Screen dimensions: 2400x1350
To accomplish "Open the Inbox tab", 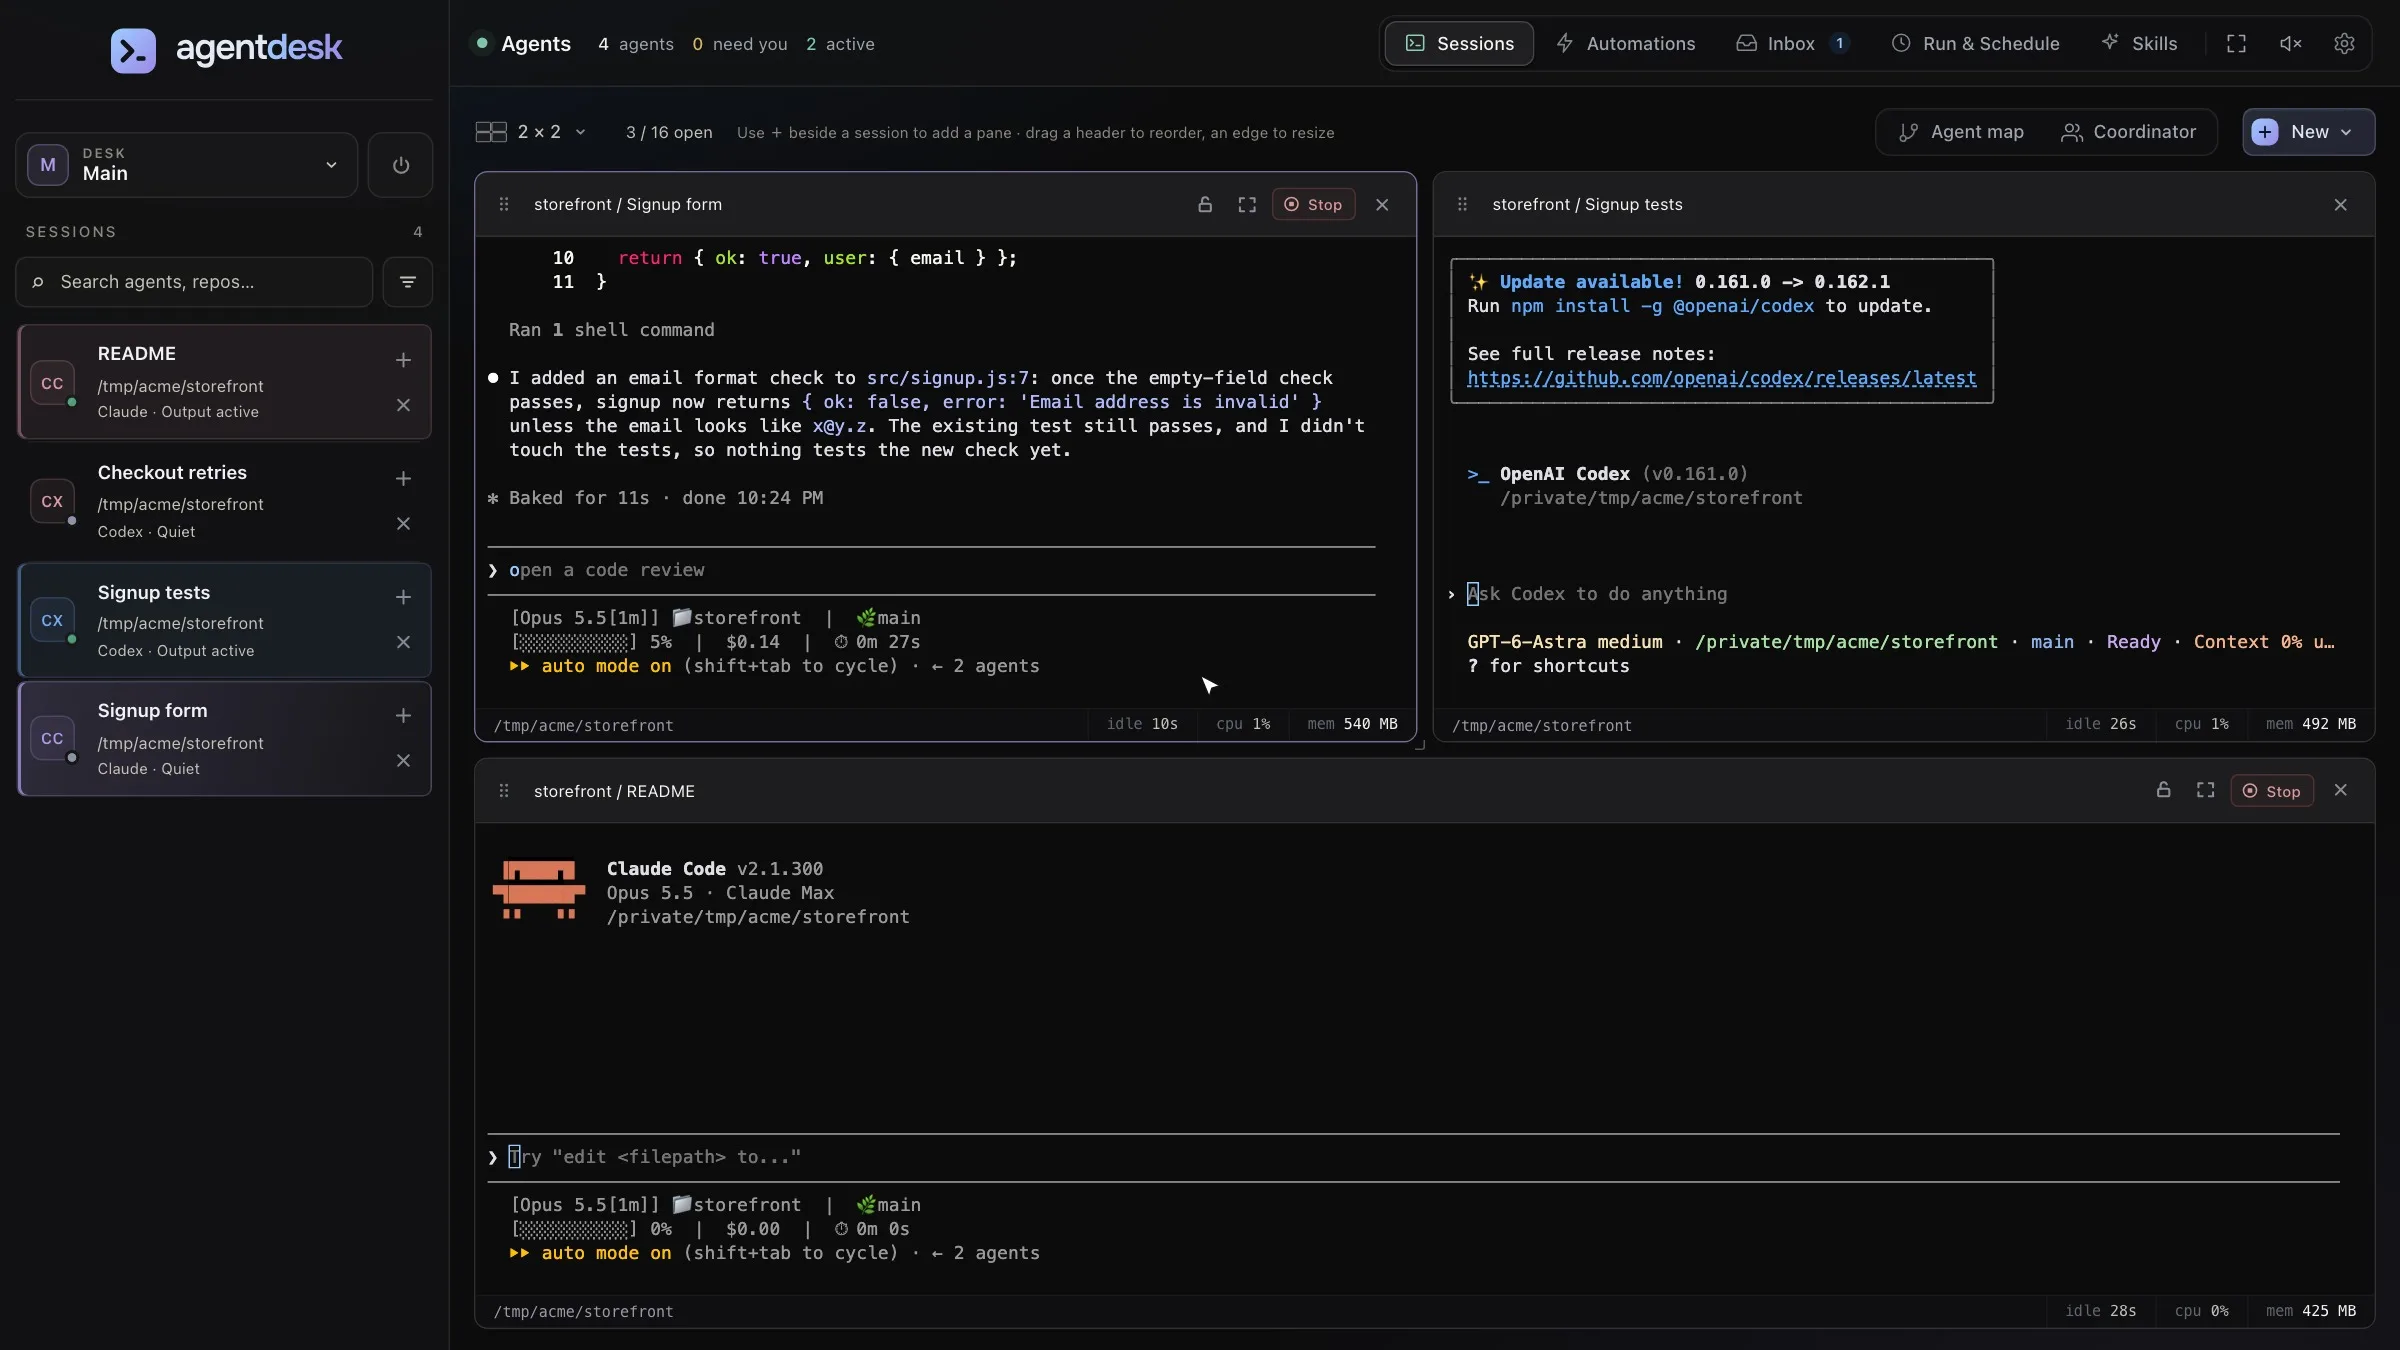I will click(1792, 43).
